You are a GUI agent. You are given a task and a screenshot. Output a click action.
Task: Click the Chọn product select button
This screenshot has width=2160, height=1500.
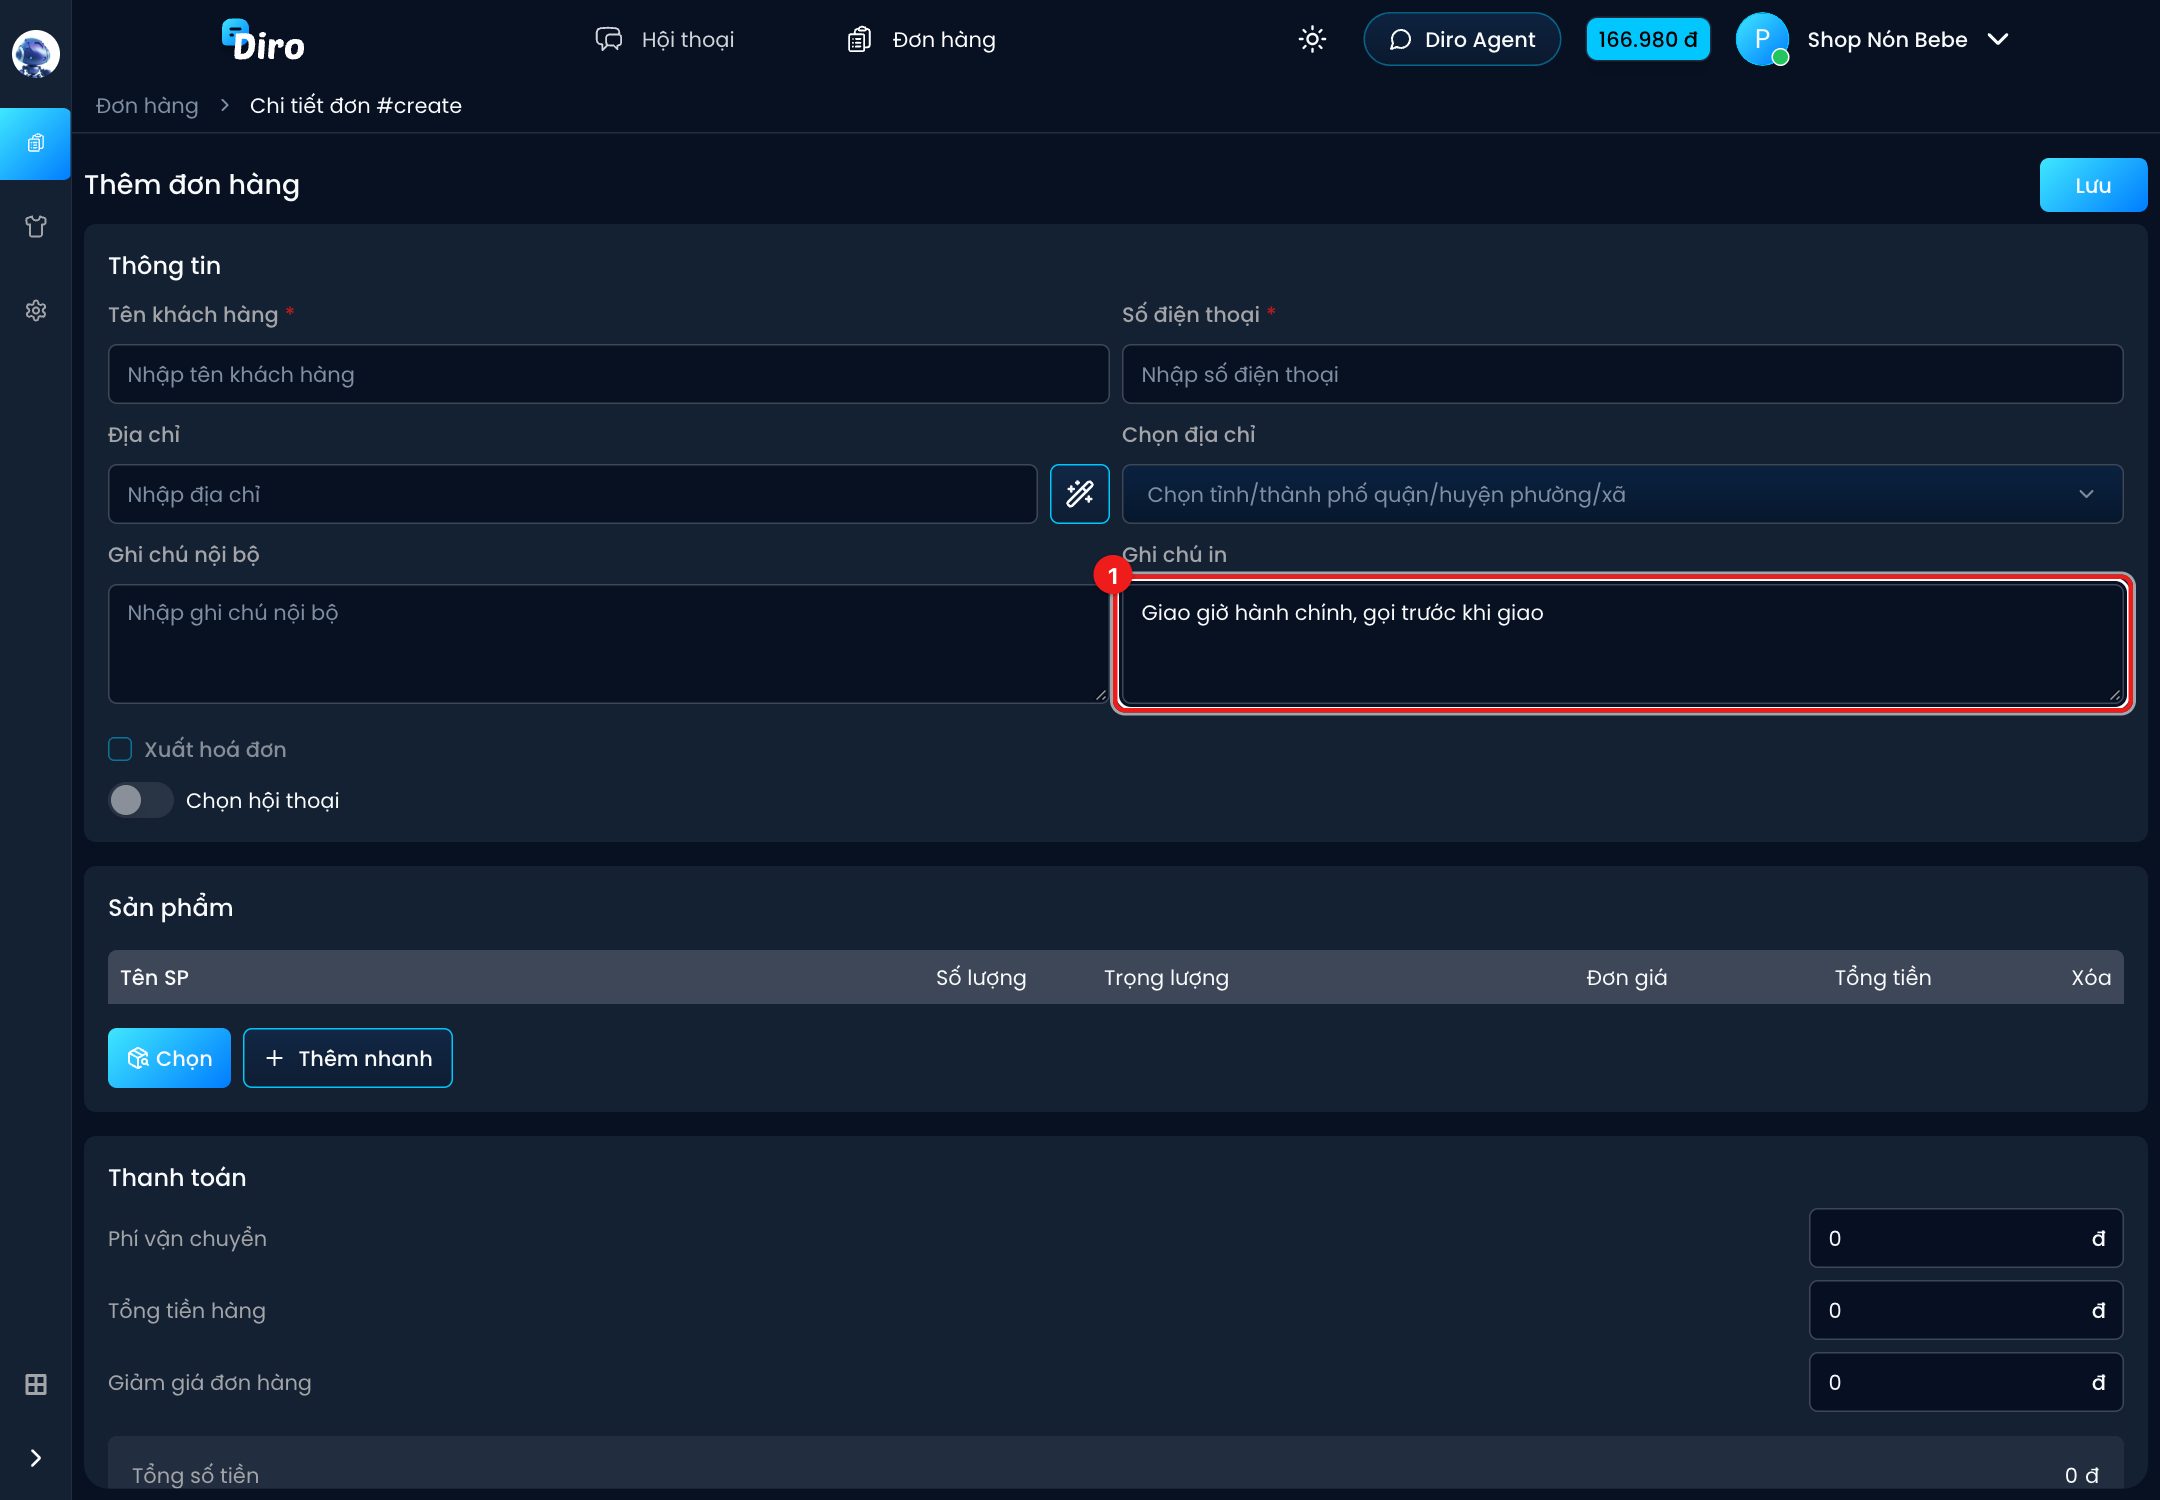(x=169, y=1058)
